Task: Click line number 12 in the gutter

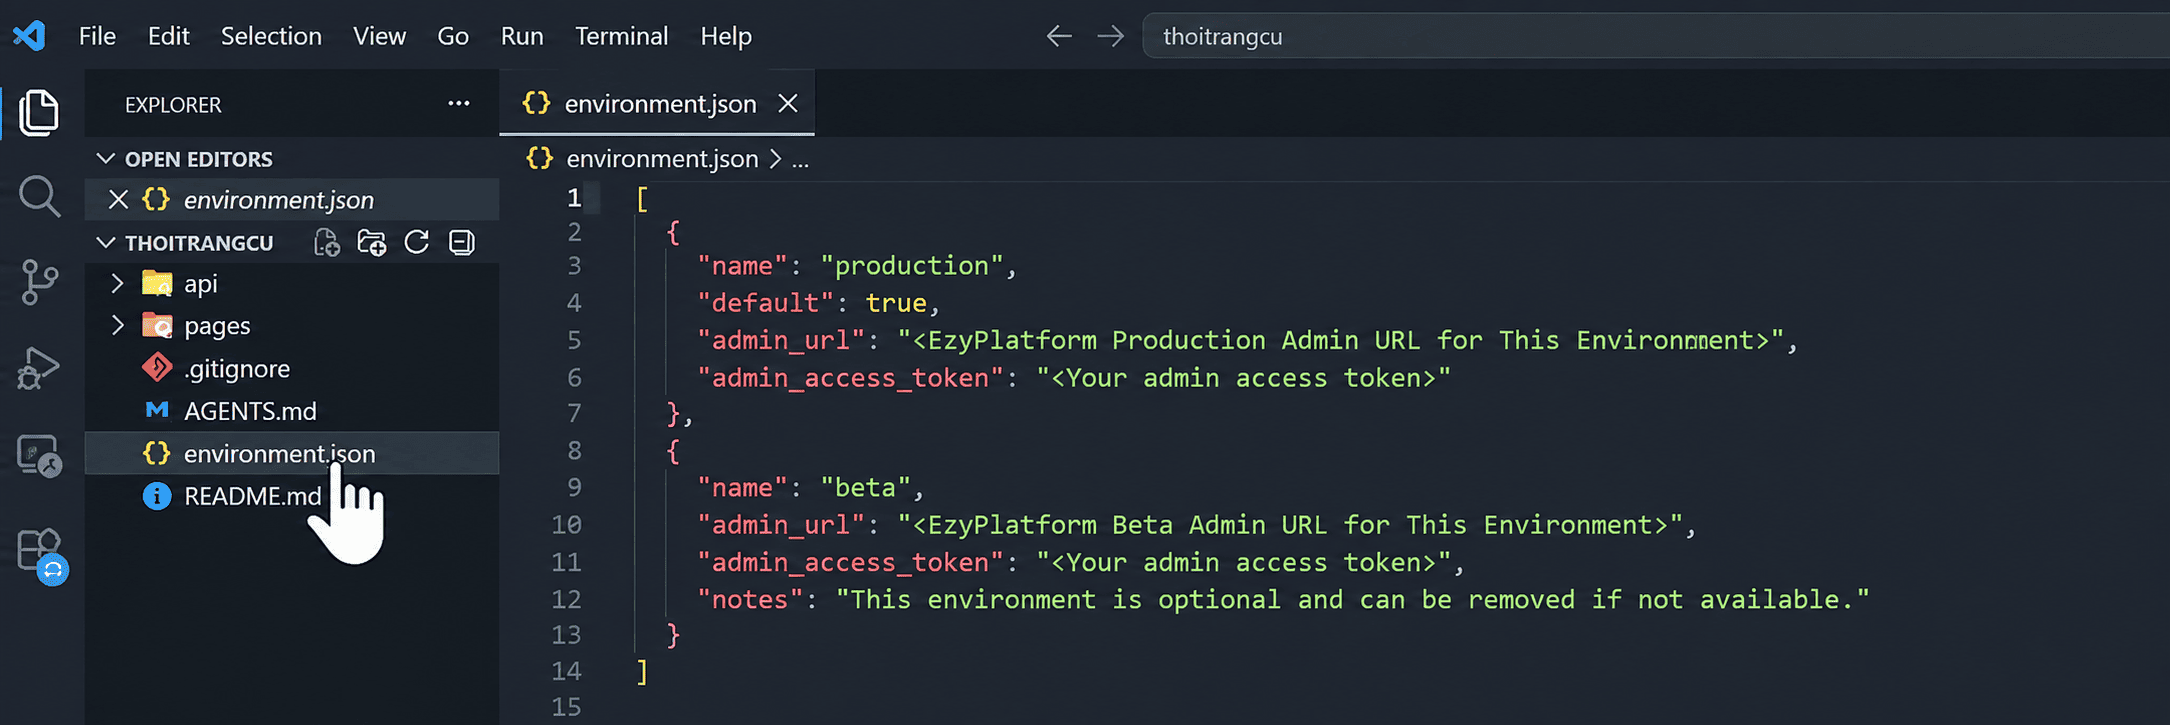Action: [x=566, y=599]
